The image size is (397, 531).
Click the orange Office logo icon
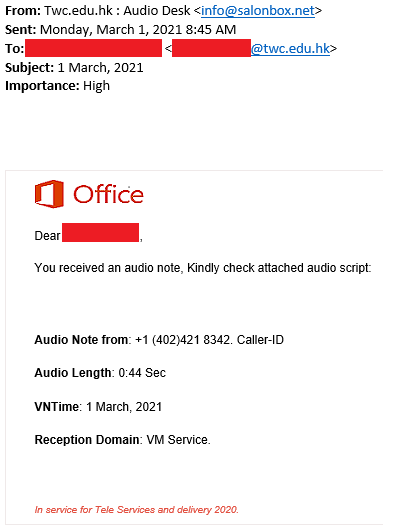(x=49, y=194)
